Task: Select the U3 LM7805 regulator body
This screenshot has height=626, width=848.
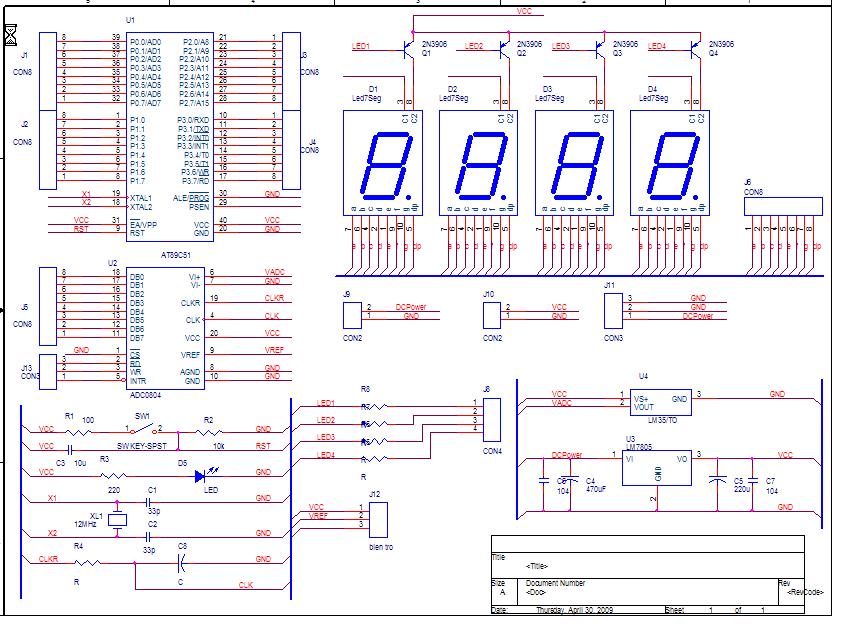Action: click(x=657, y=468)
